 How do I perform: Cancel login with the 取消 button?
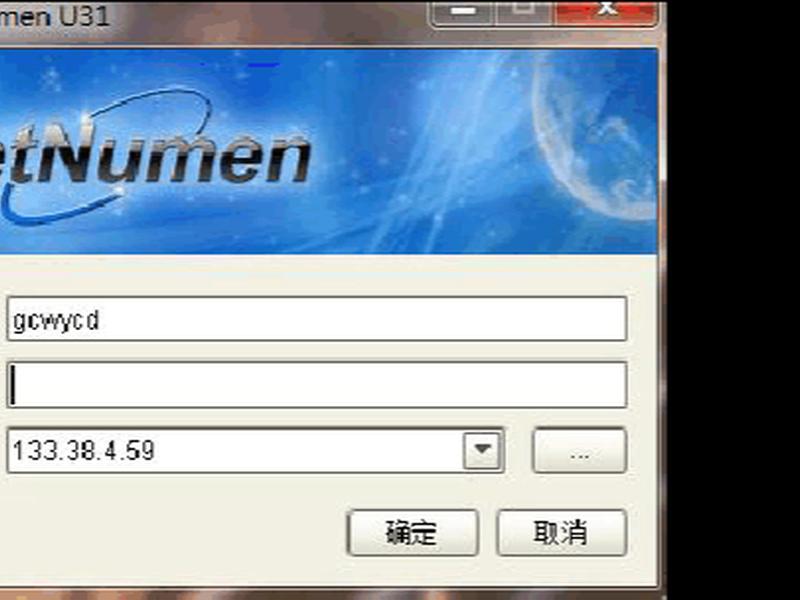coord(561,532)
